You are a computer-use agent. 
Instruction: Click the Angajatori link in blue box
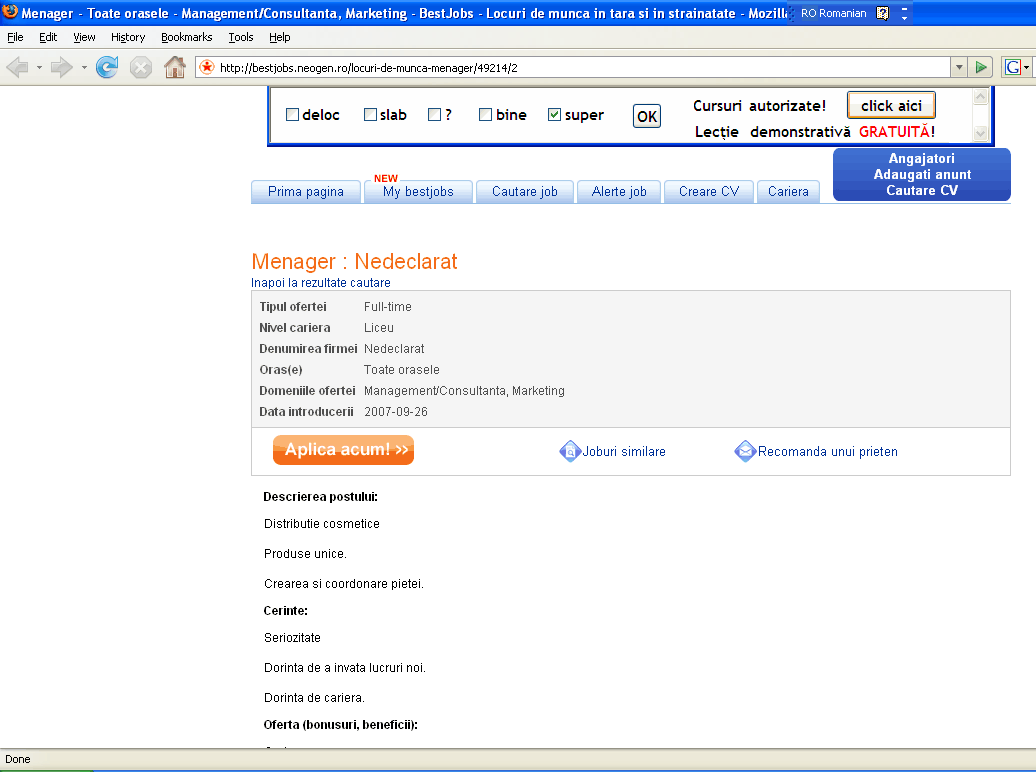922,159
